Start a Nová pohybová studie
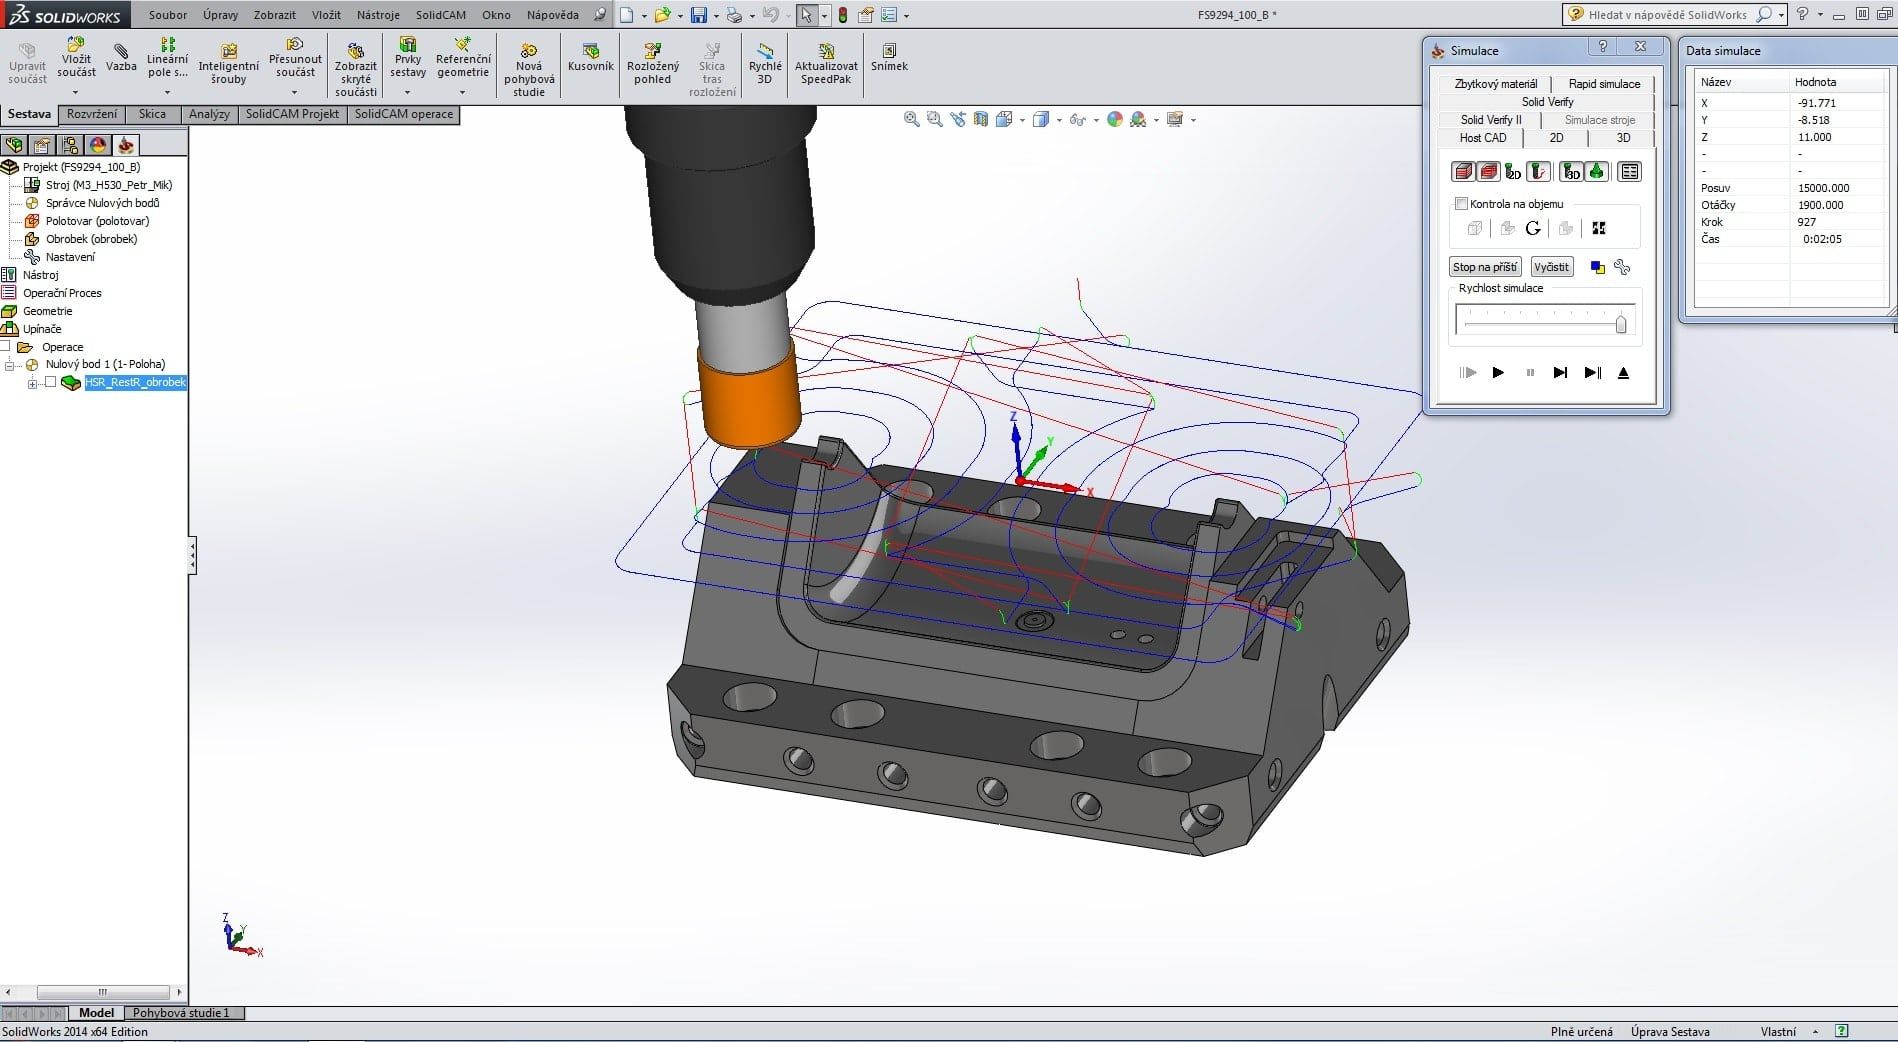Image resolution: width=1898 pixels, height=1042 pixels. click(529, 70)
